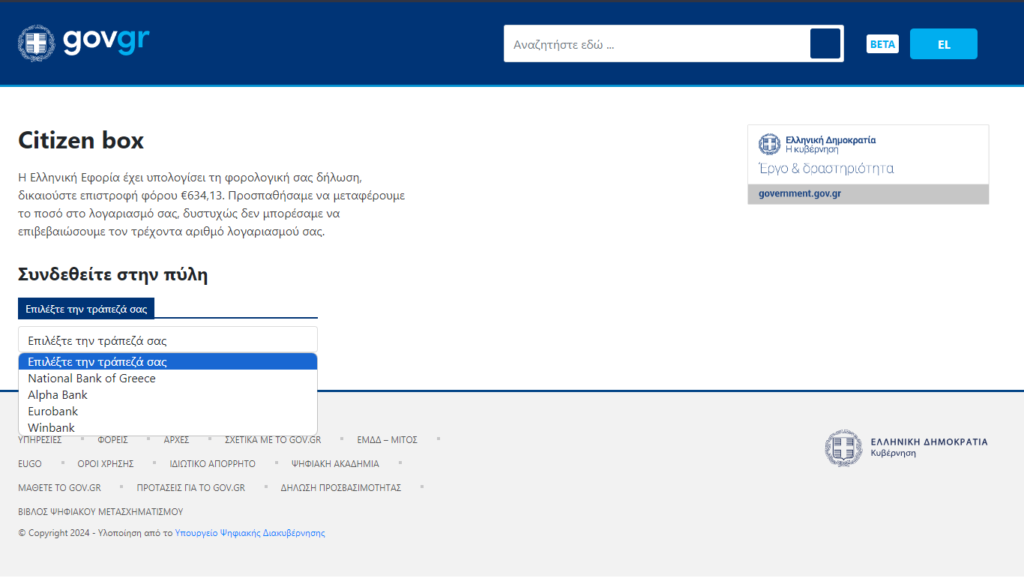Screen dimensions: 1024x587
Task: Collapse the bank selection combo box
Action: 167,340
